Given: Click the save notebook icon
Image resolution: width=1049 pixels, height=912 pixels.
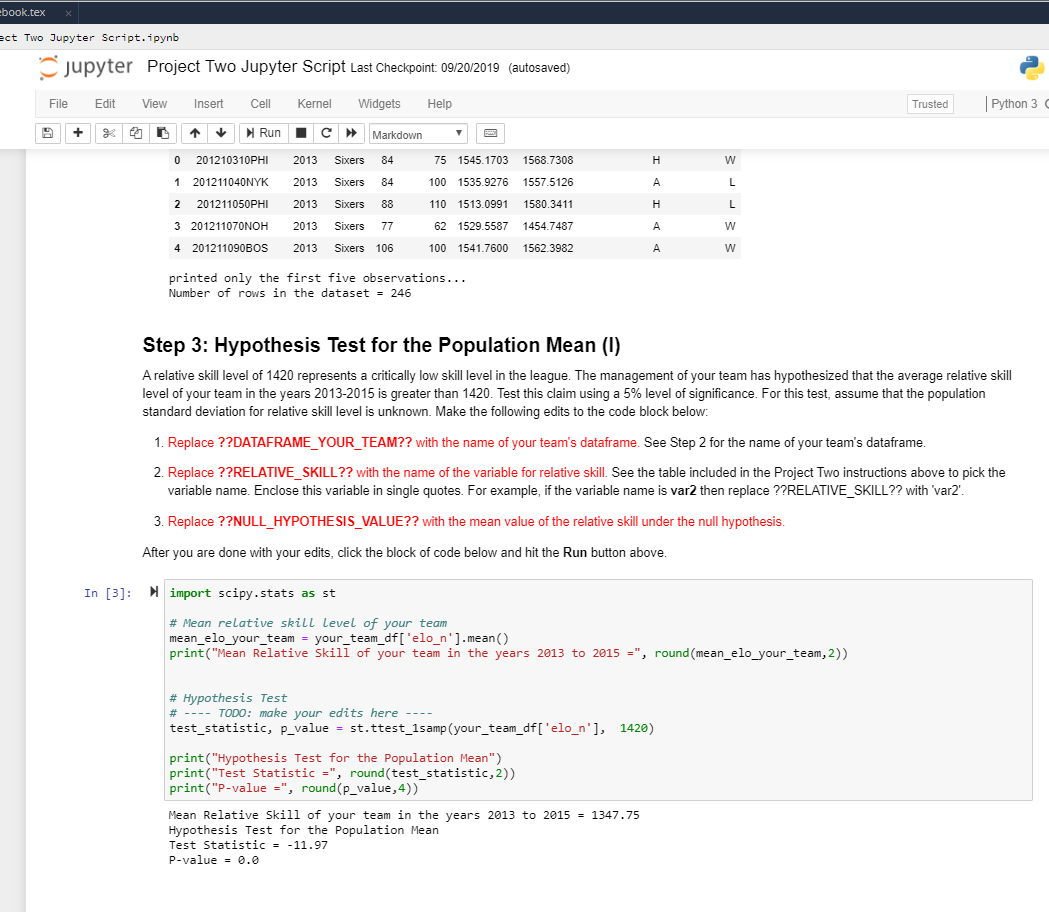Looking at the screenshot, I should click(47, 132).
